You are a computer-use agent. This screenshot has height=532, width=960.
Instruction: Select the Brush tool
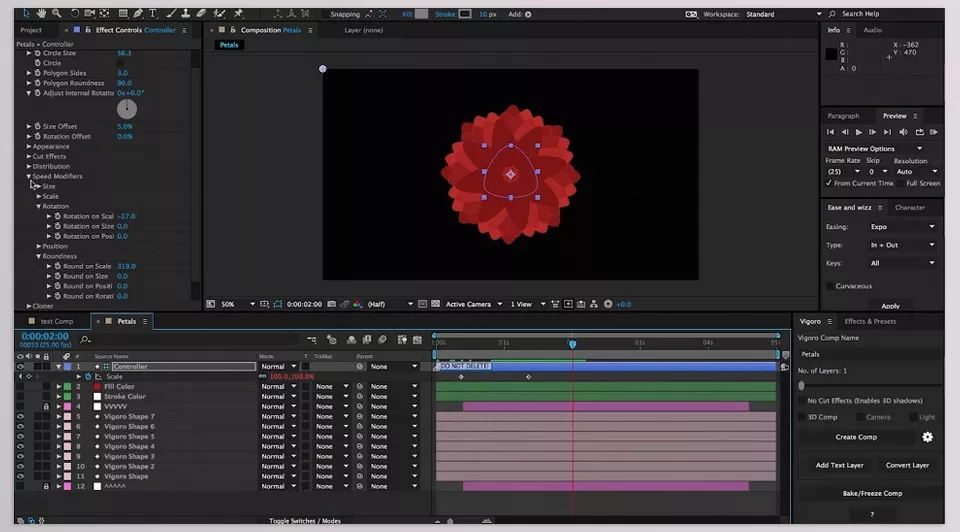point(172,13)
